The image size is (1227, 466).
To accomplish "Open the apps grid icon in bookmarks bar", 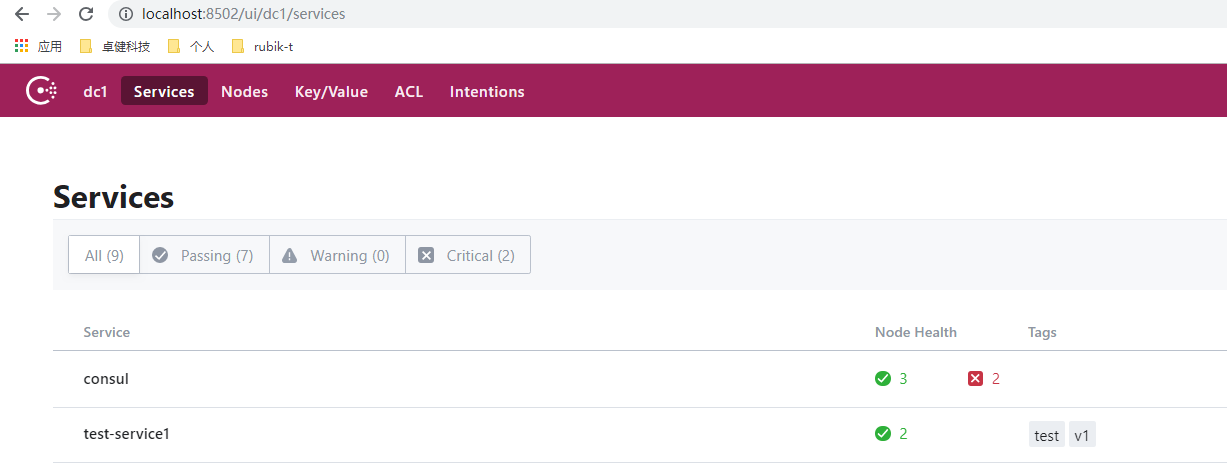I will 22,46.
